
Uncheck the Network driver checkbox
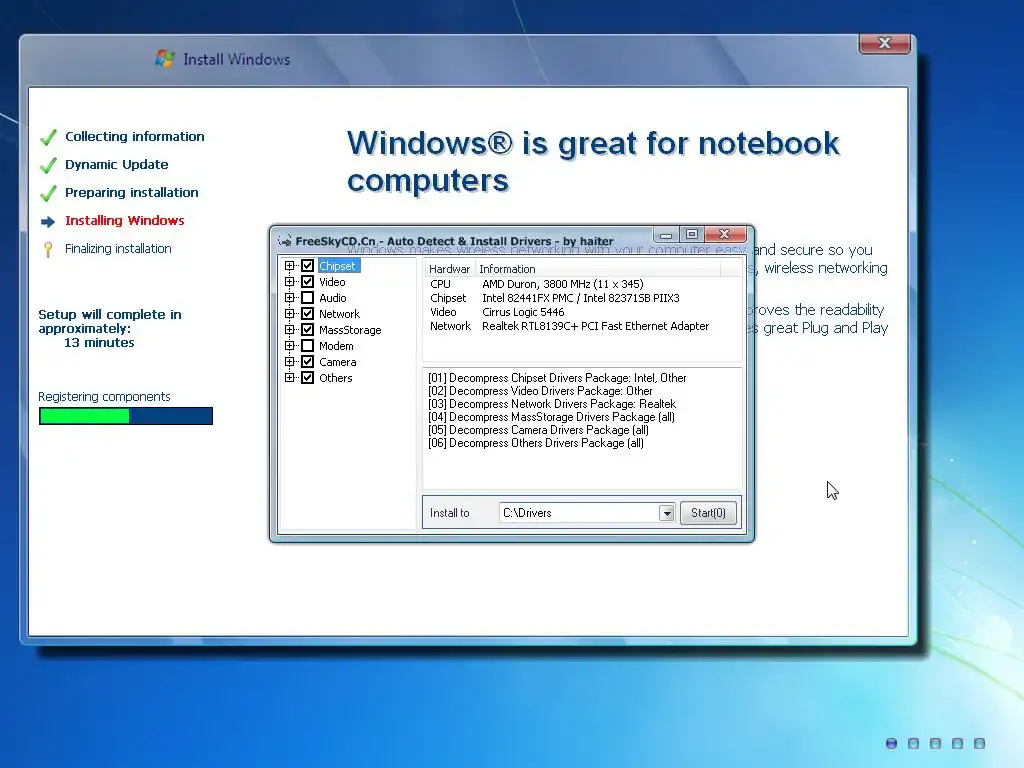pos(308,313)
